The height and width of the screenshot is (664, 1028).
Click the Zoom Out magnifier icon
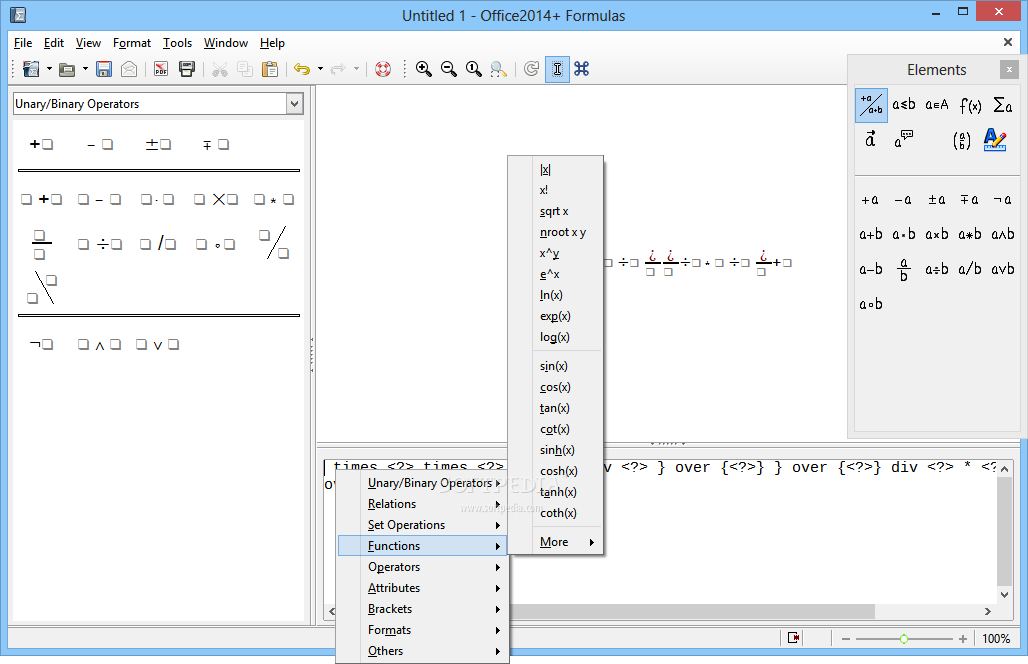[448, 69]
